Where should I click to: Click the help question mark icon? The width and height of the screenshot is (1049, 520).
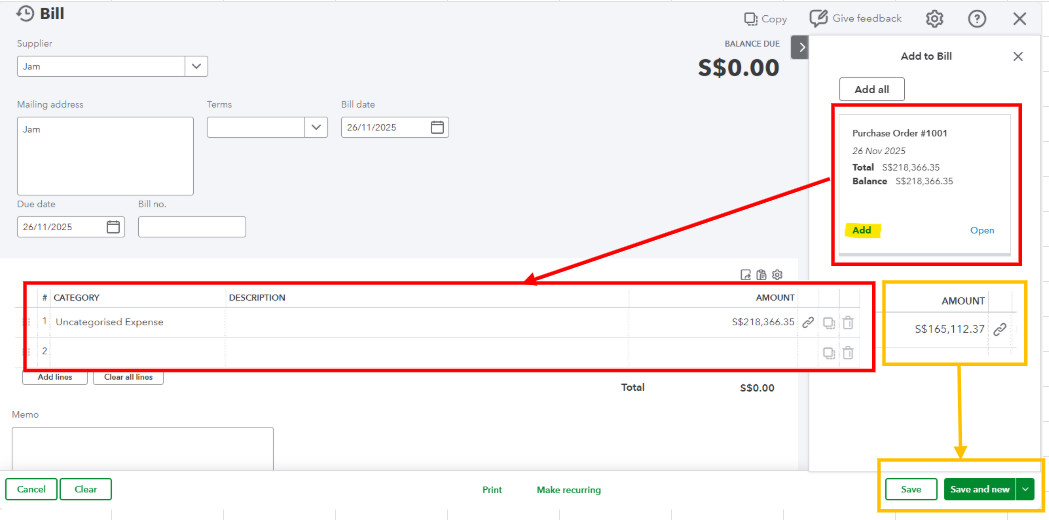(x=977, y=19)
